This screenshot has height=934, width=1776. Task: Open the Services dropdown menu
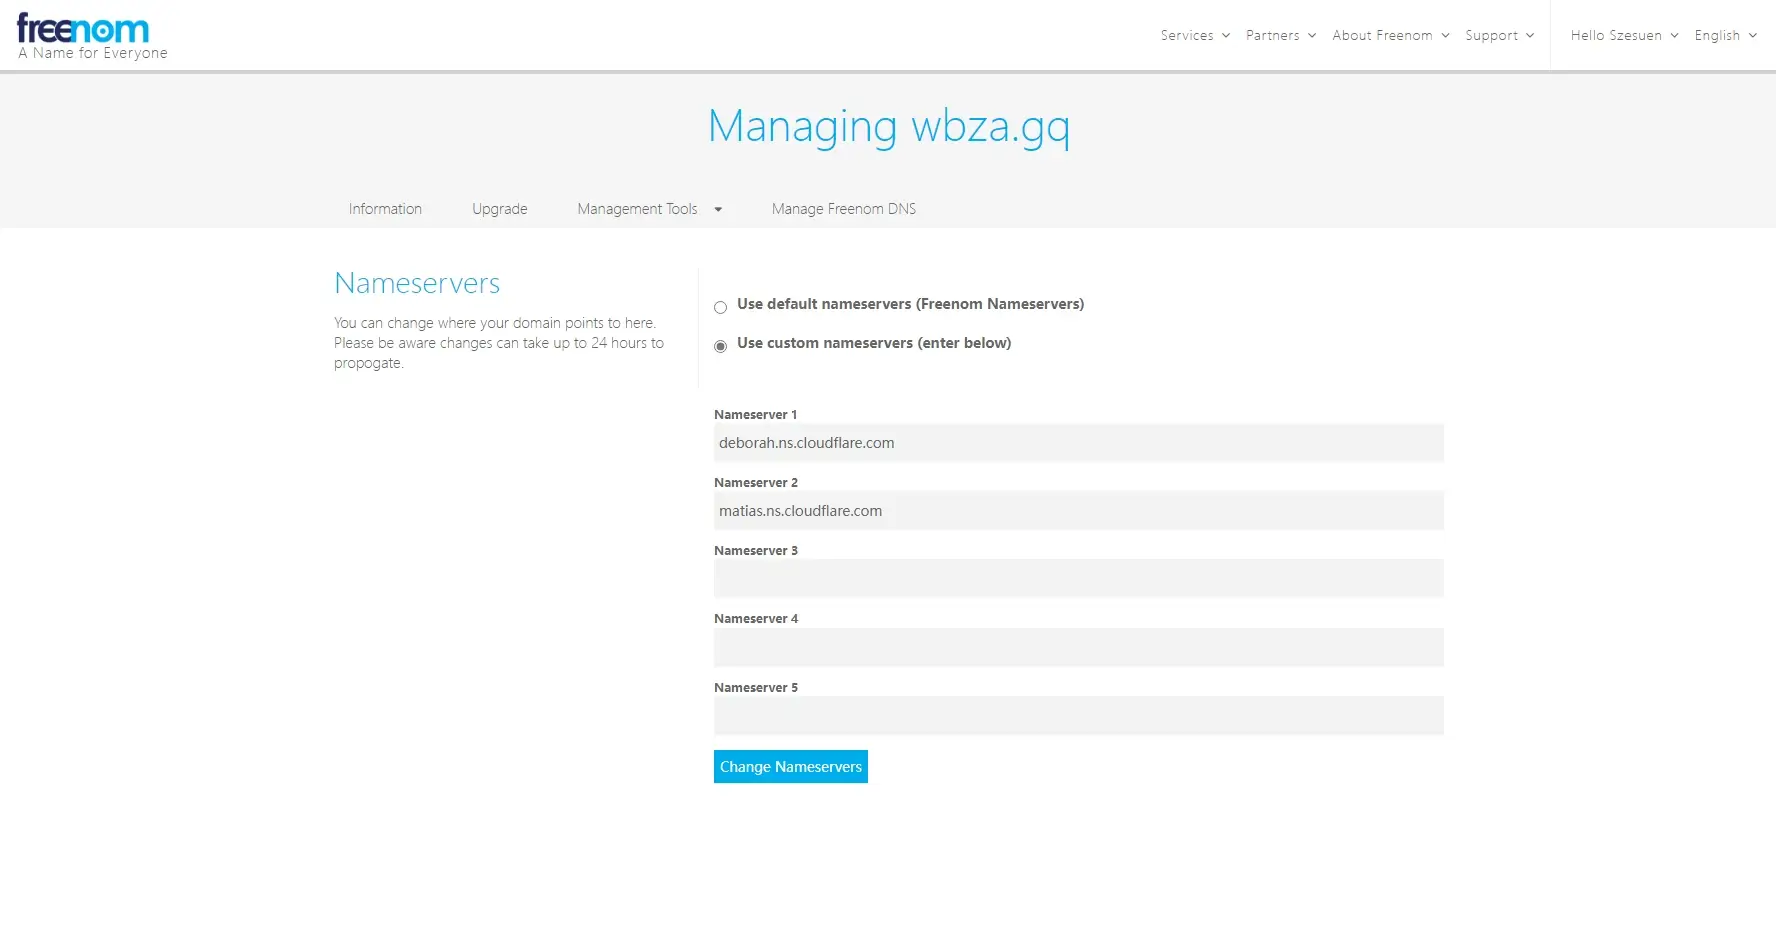1195,36
